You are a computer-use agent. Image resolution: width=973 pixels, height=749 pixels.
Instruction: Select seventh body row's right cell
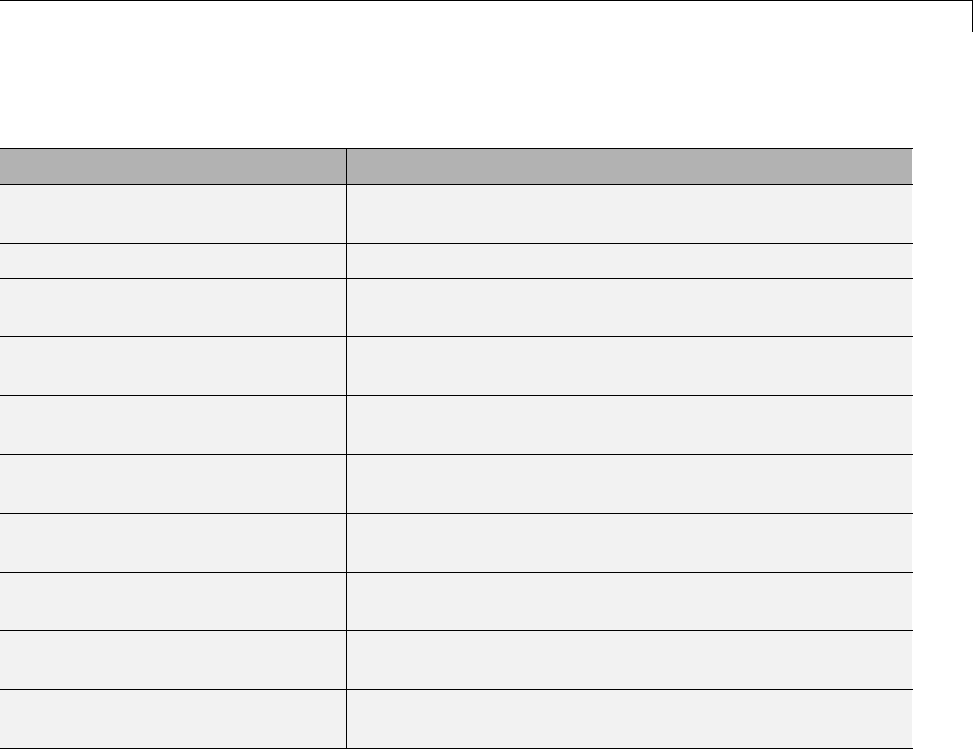coord(629,542)
